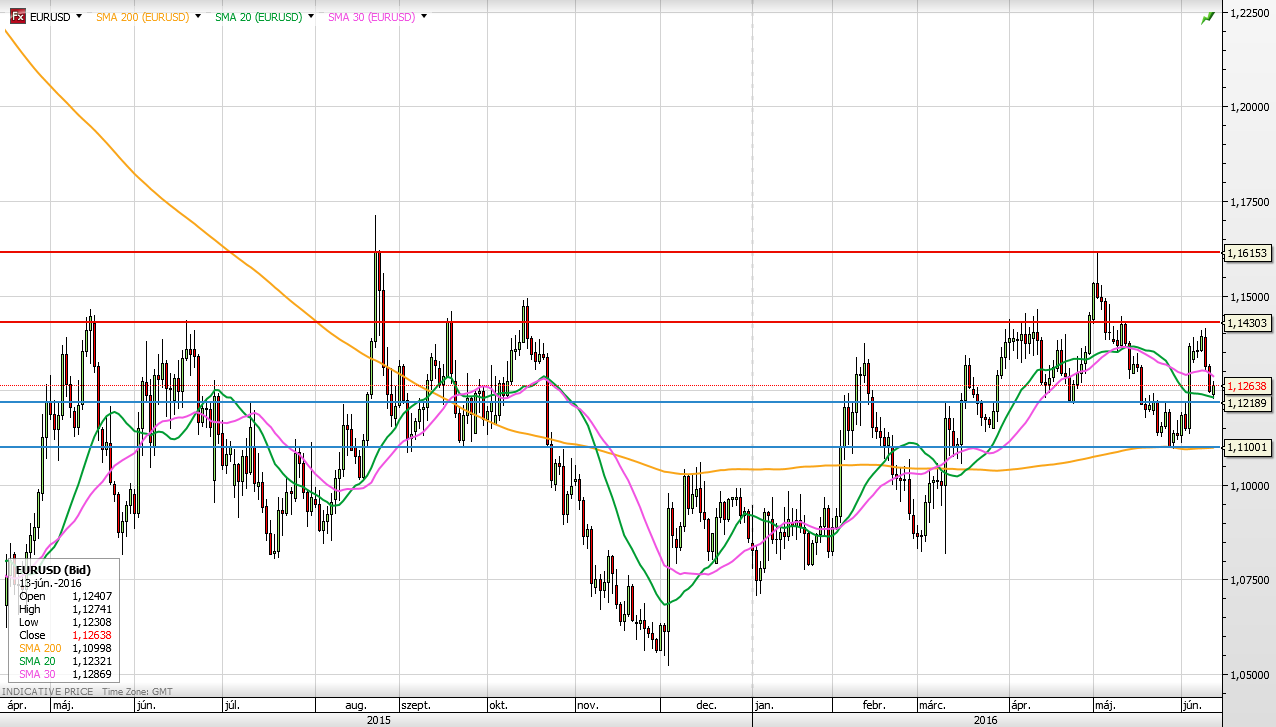Click the 2015 year label on the time axis
This screenshot has height=727, width=1276.
(379, 719)
